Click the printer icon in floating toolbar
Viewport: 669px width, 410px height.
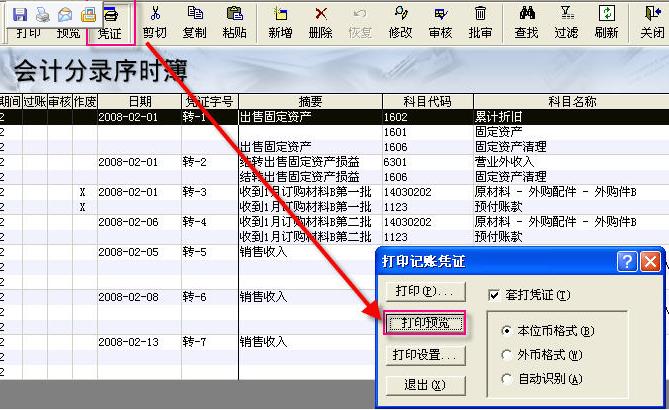pyautogui.click(x=42, y=15)
